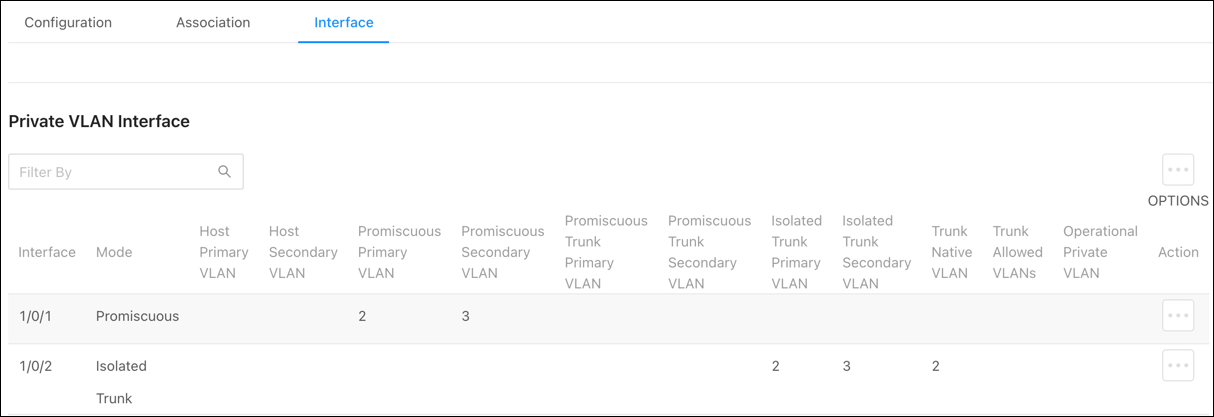1214x417 pixels.
Task: Click the search magnifier icon
Action: (225, 171)
